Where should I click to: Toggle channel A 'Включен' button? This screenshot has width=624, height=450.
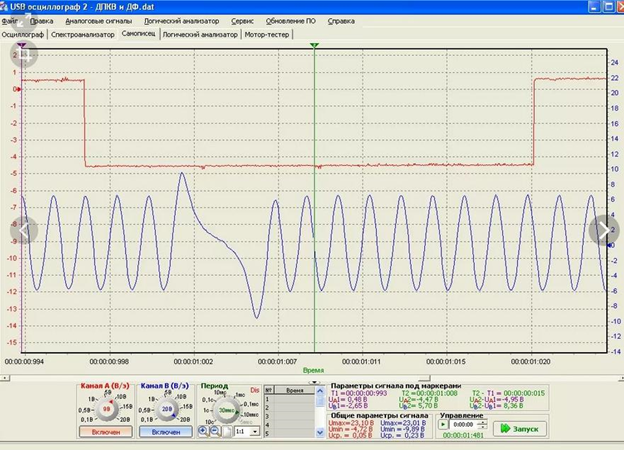[x=106, y=432]
